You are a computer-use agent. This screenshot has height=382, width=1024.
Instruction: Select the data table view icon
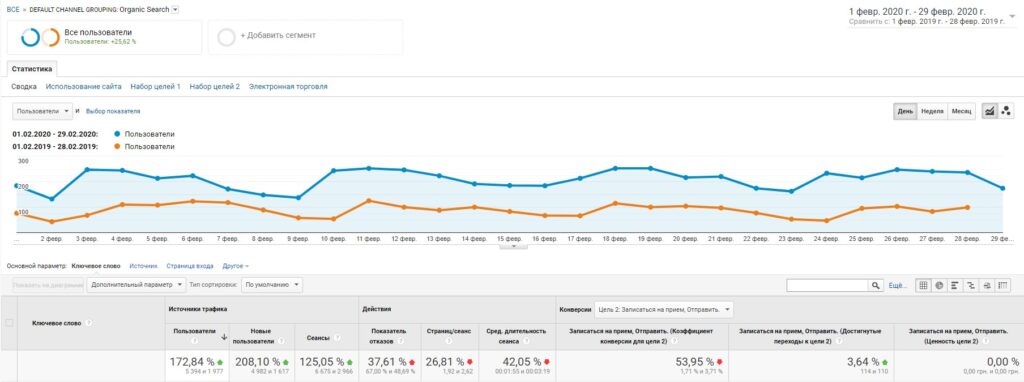923,285
